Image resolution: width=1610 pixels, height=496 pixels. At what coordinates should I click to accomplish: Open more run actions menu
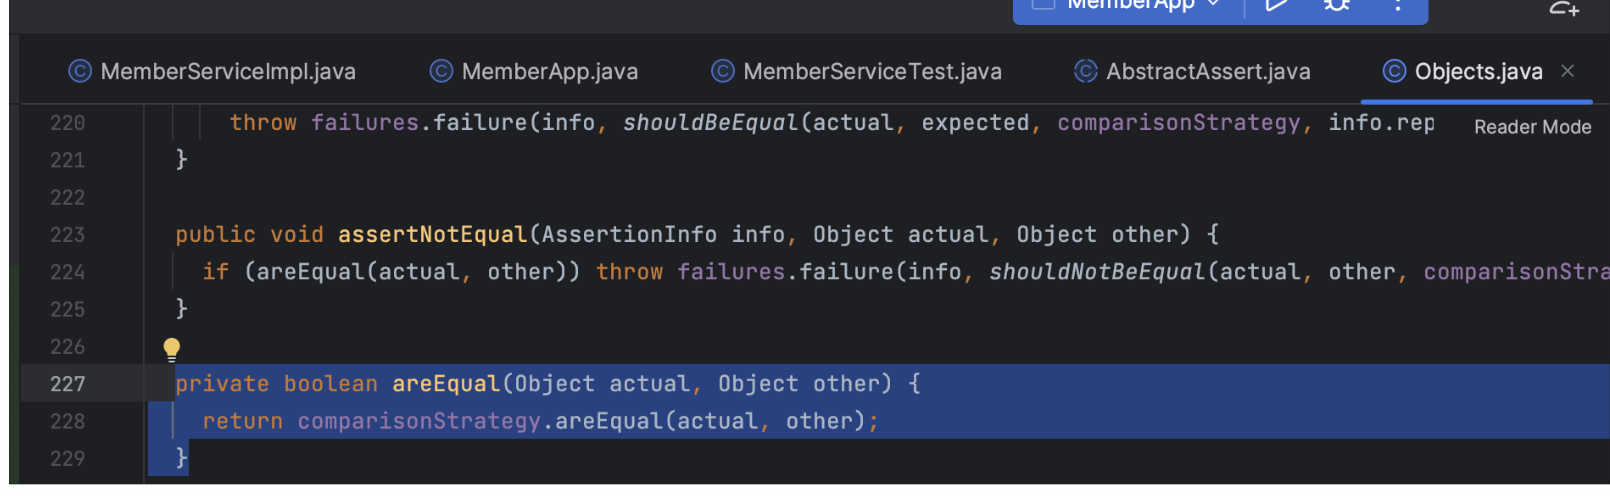pos(1398,5)
